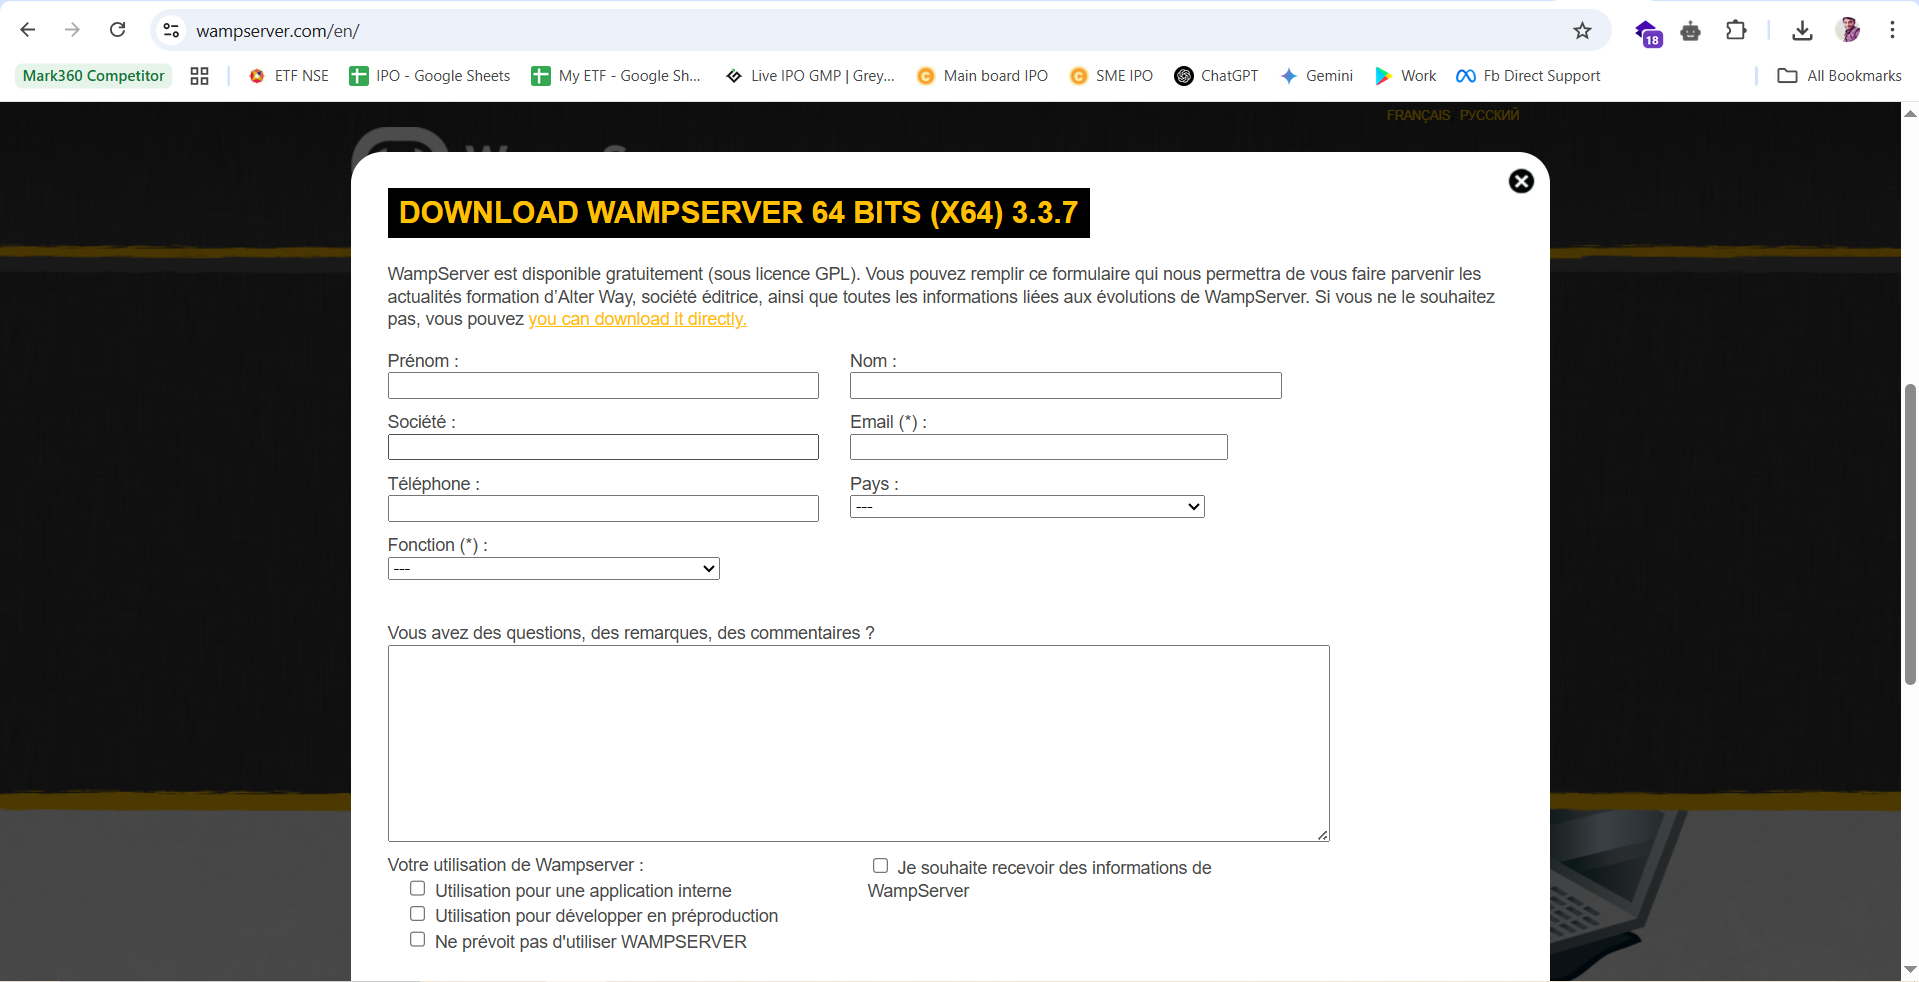1919x982 pixels.
Task: Focus the Société input field
Action: point(603,447)
